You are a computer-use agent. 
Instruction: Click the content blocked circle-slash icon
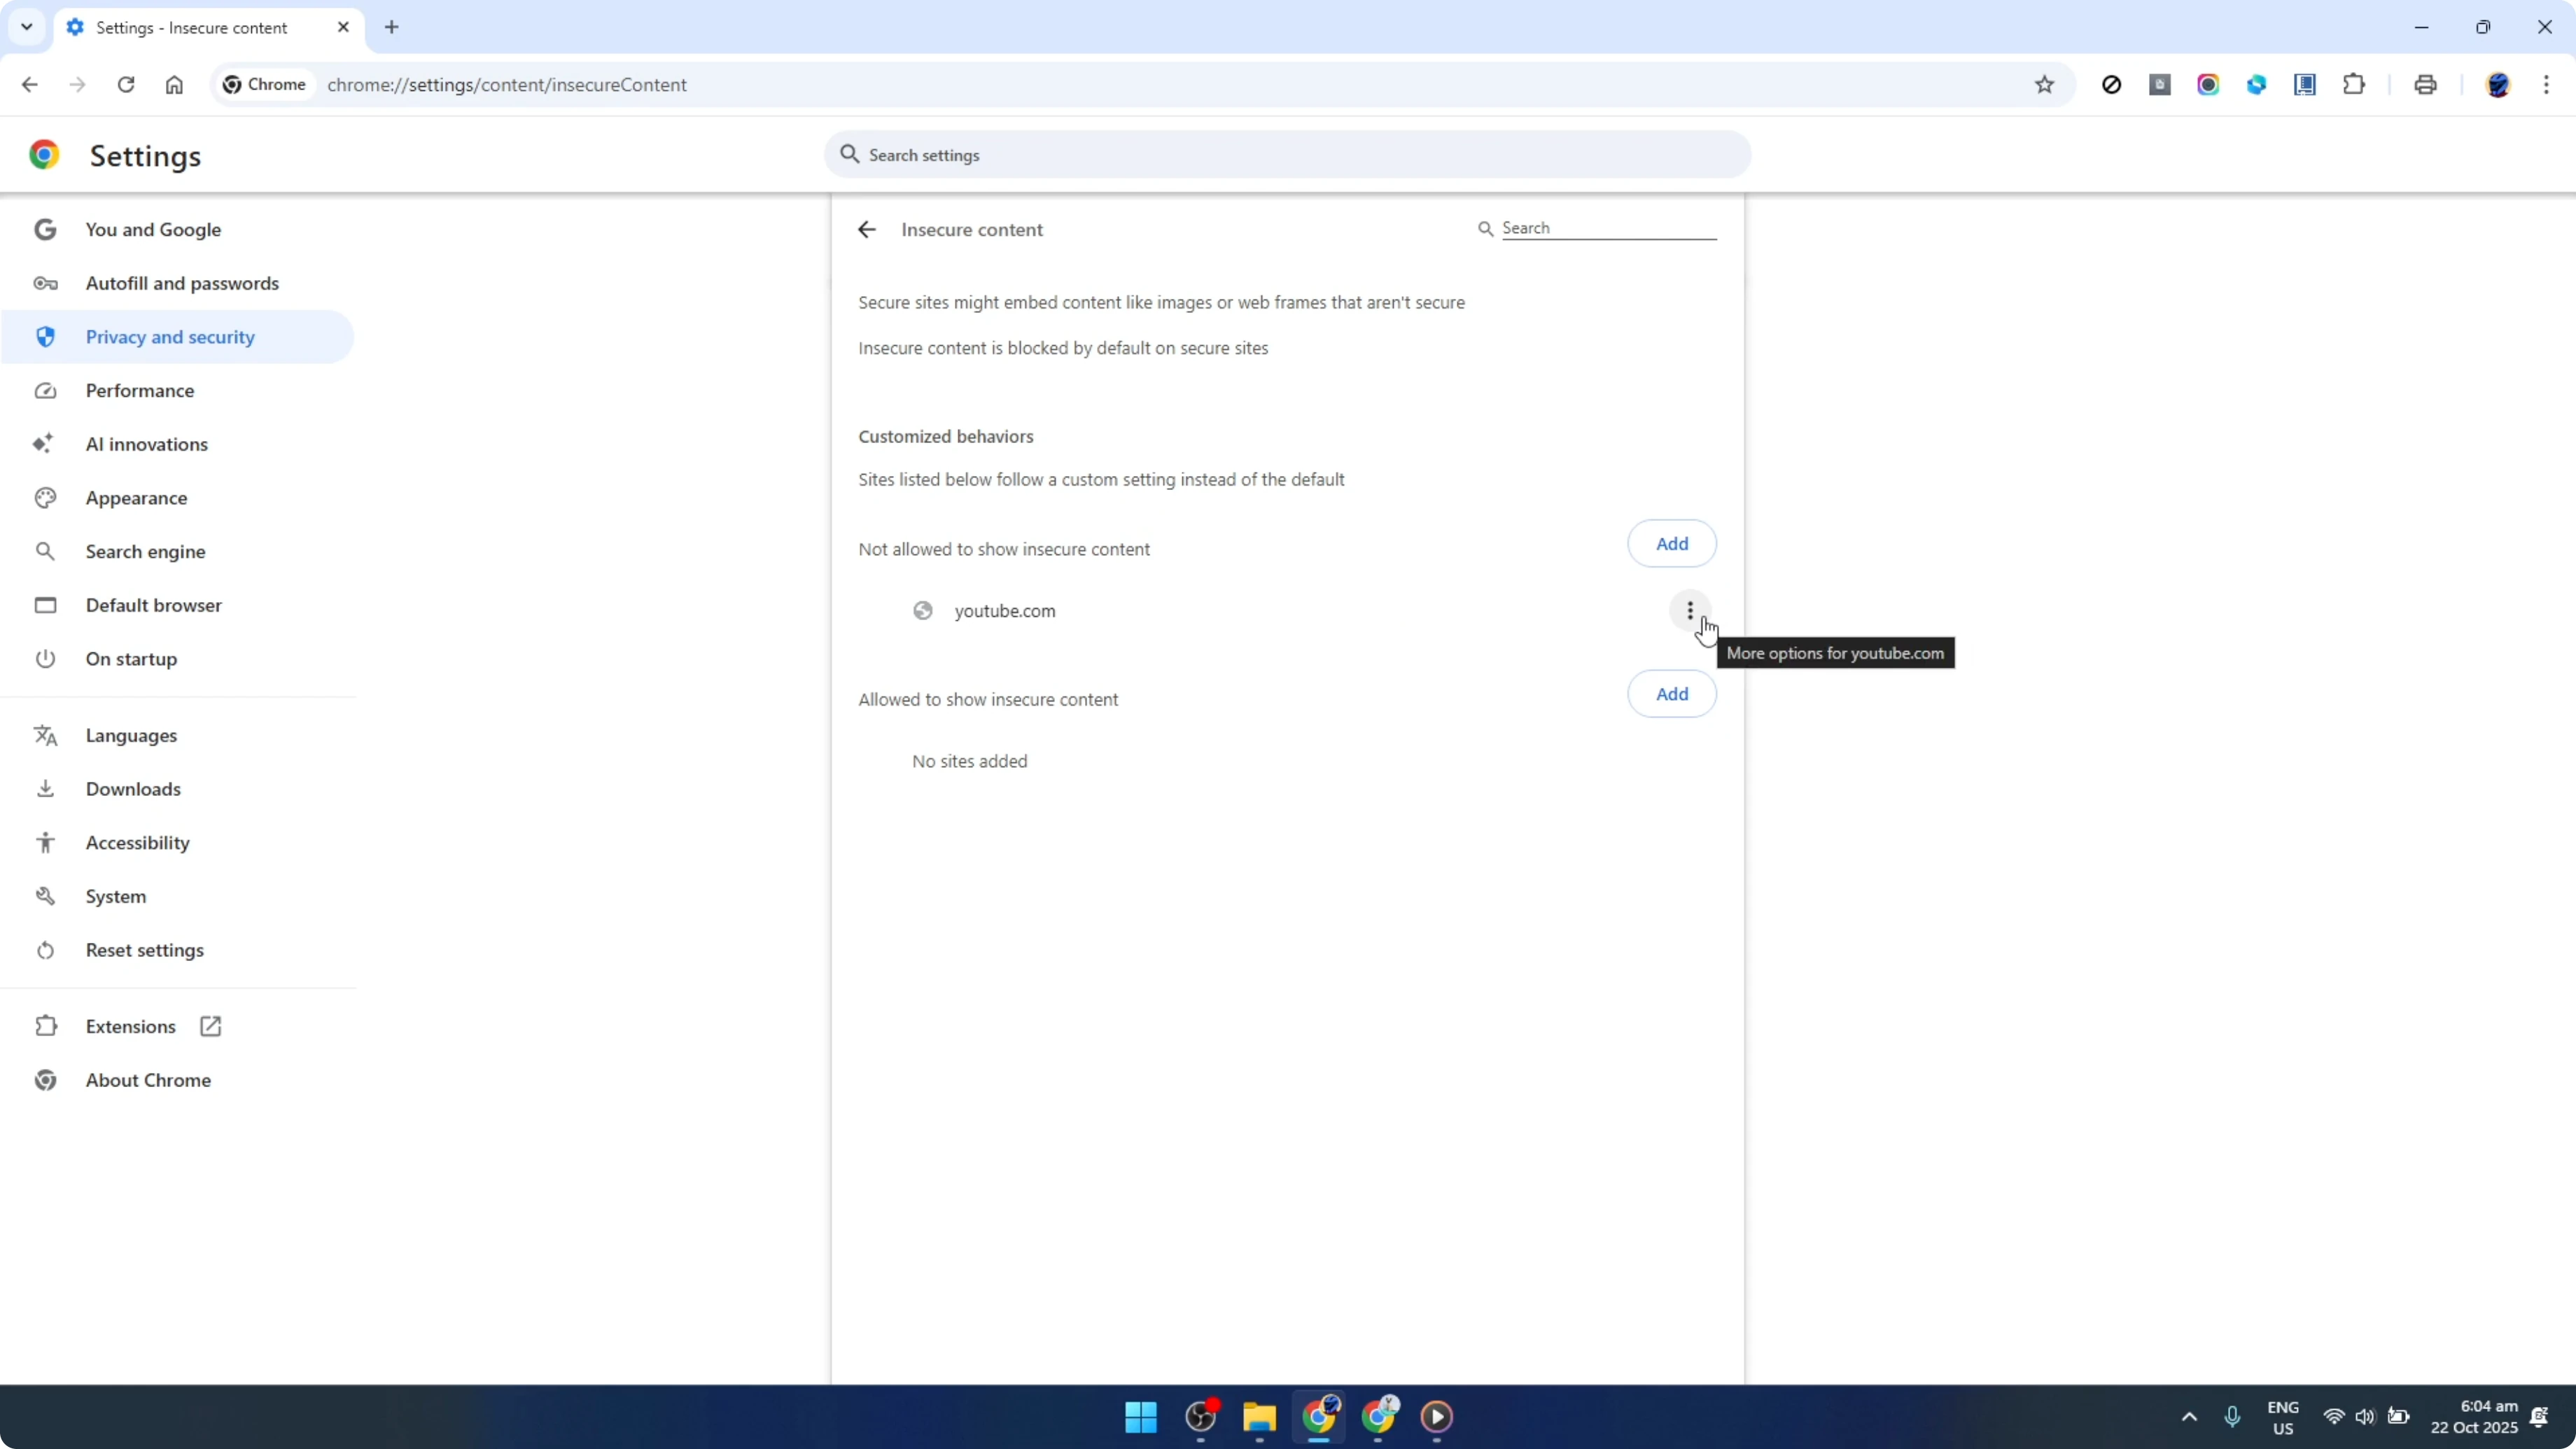(2111, 85)
